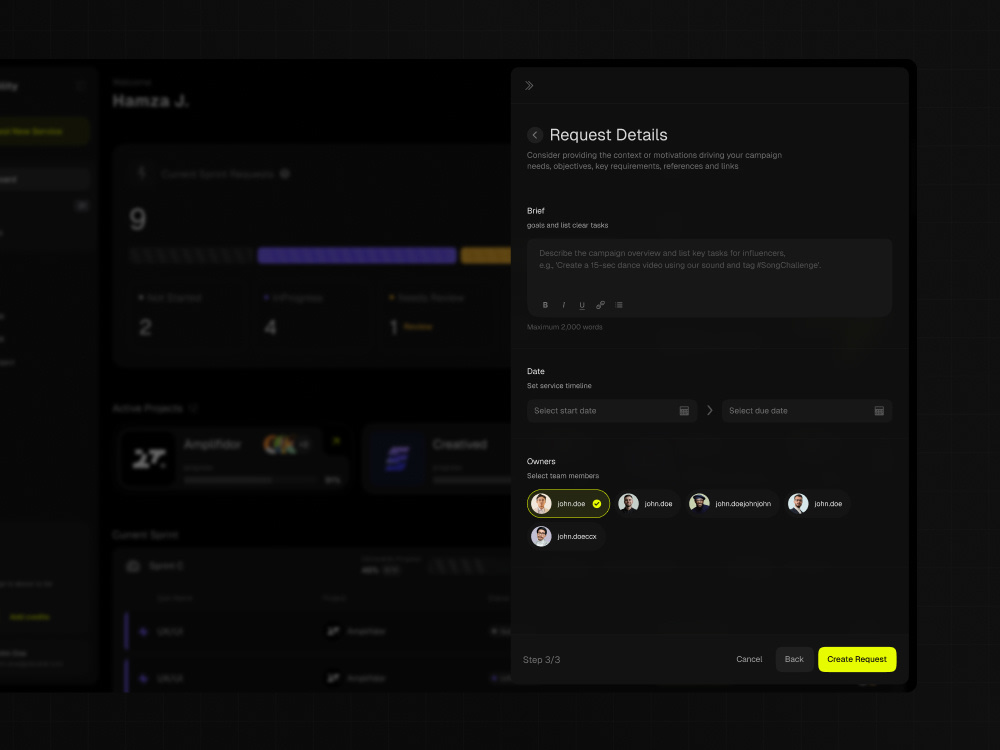Image resolution: width=1000 pixels, height=750 pixels.
Task: Apply underline formatting in Brief editor
Action: [582, 305]
